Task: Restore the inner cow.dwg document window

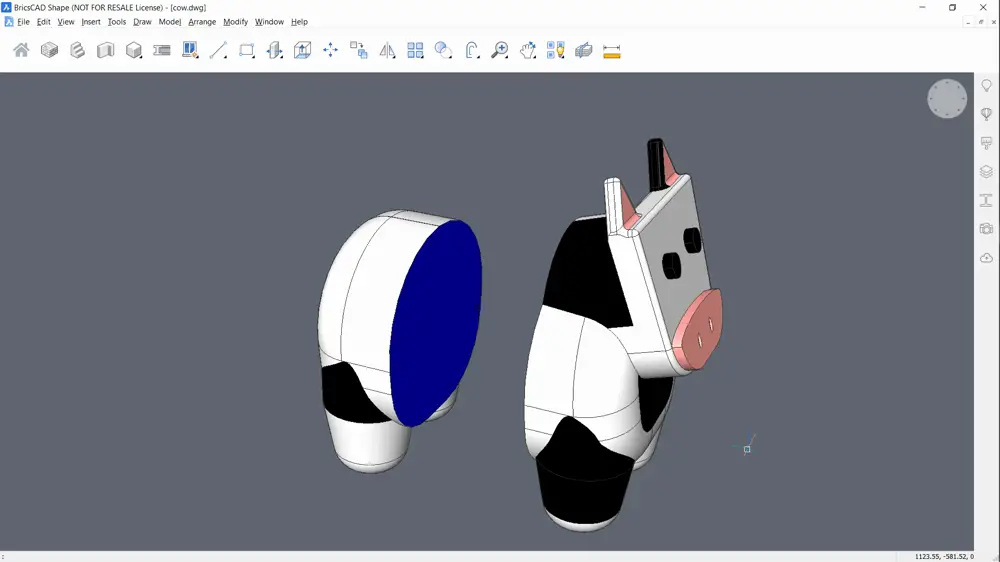Action: [x=981, y=22]
